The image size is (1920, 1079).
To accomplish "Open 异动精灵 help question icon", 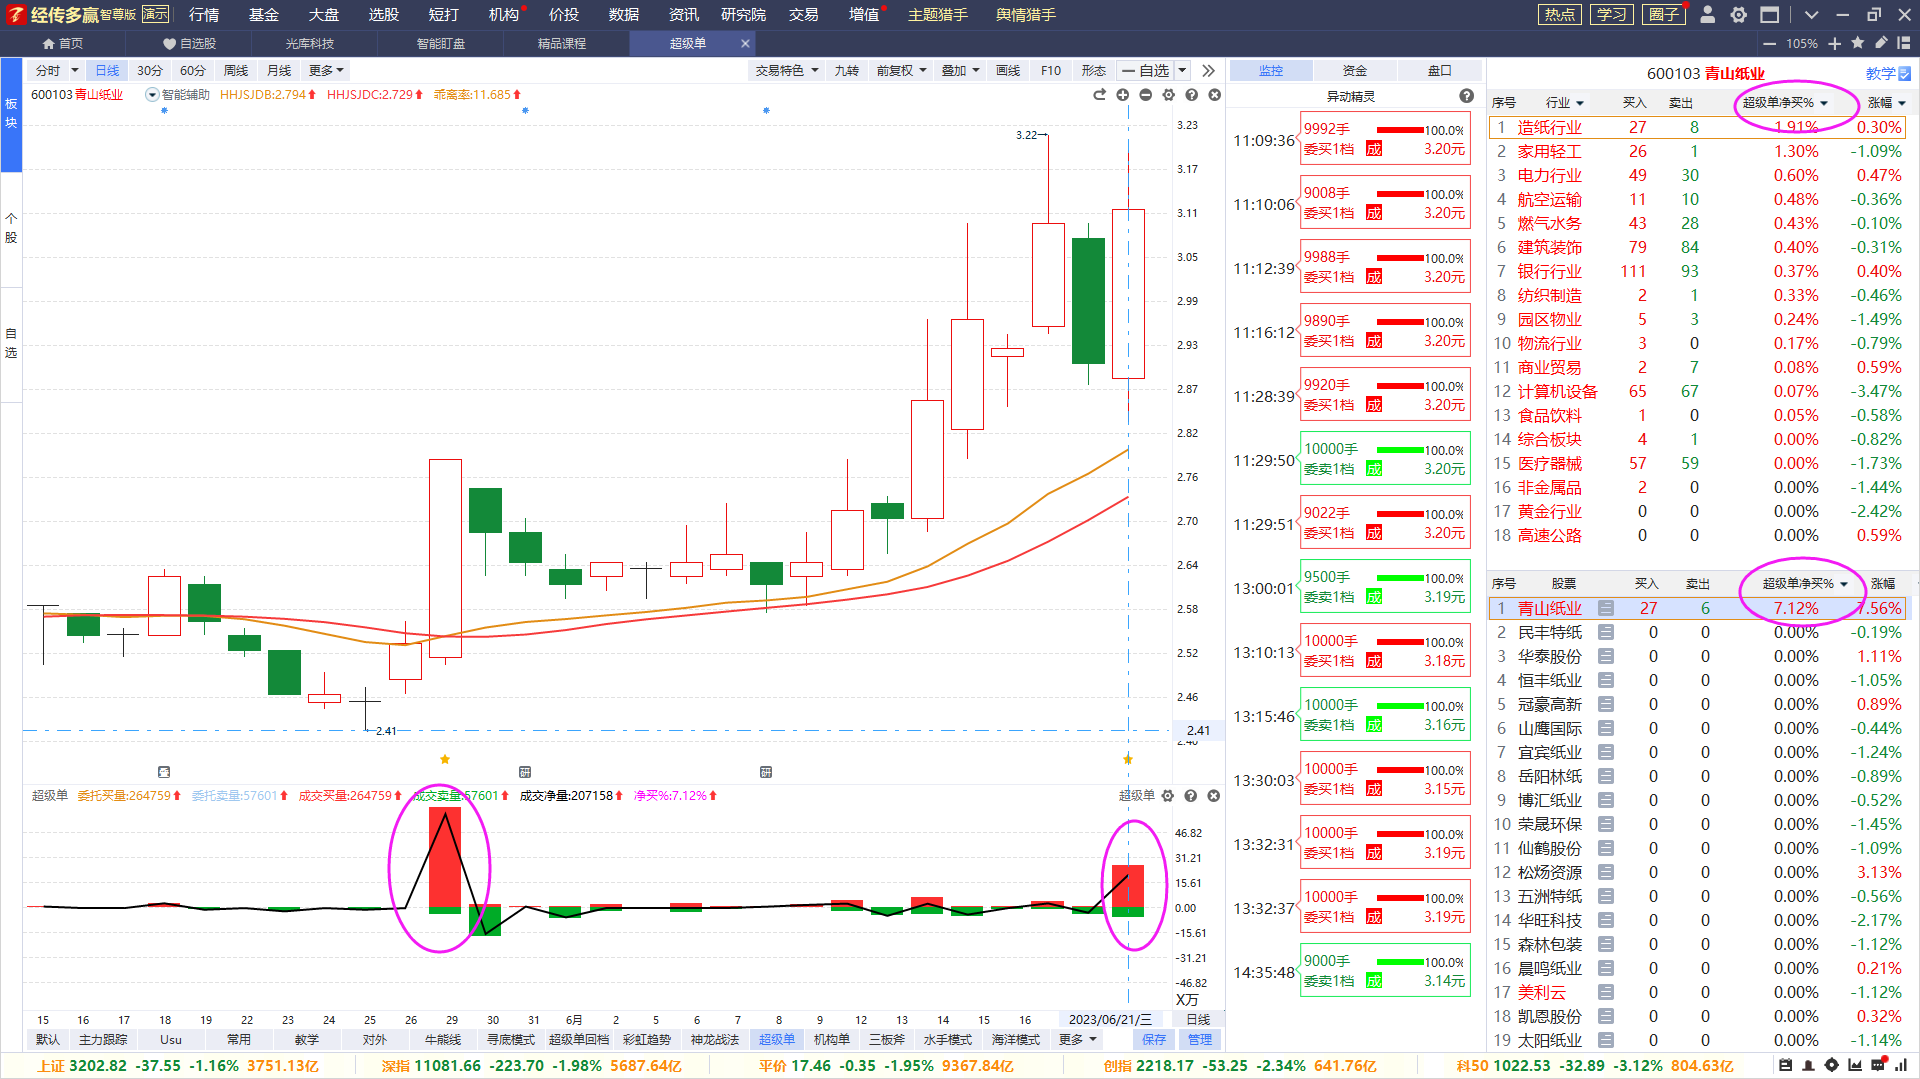I will tap(1466, 96).
